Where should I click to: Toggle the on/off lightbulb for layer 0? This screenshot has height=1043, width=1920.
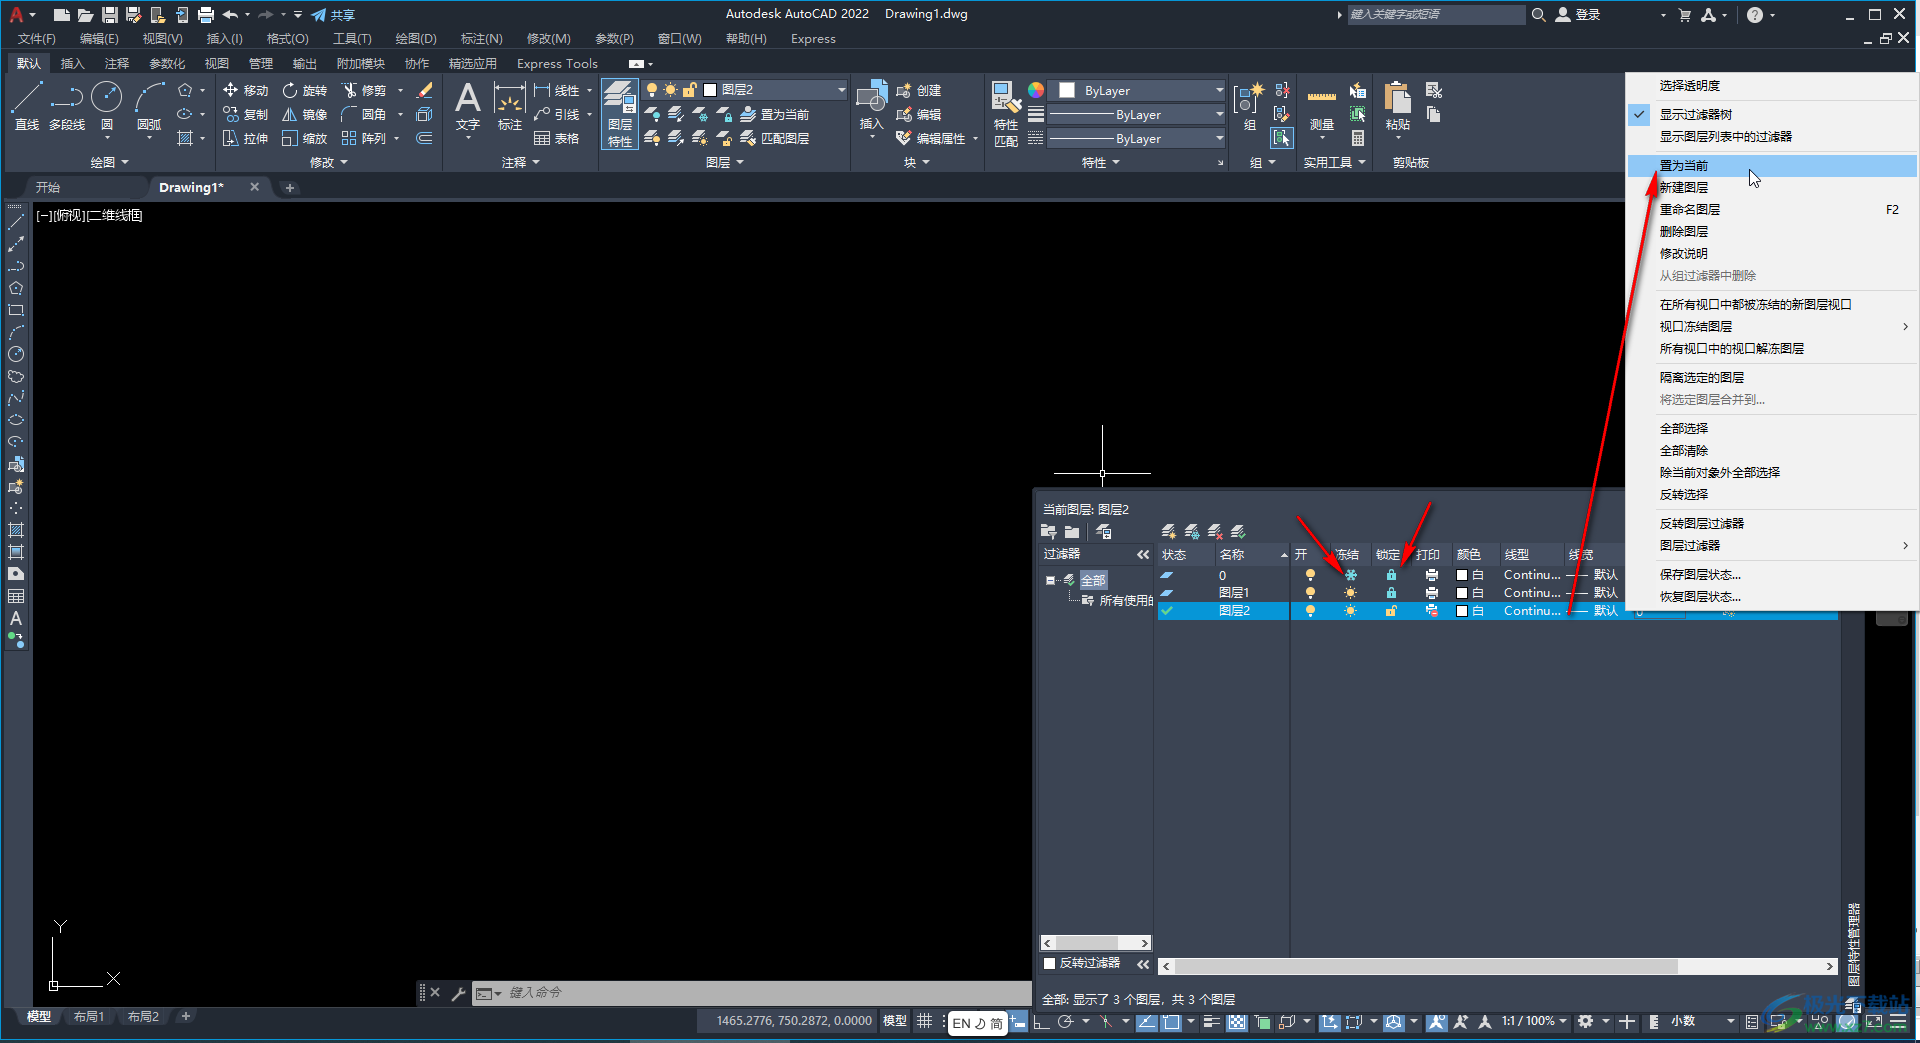point(1310,575)
